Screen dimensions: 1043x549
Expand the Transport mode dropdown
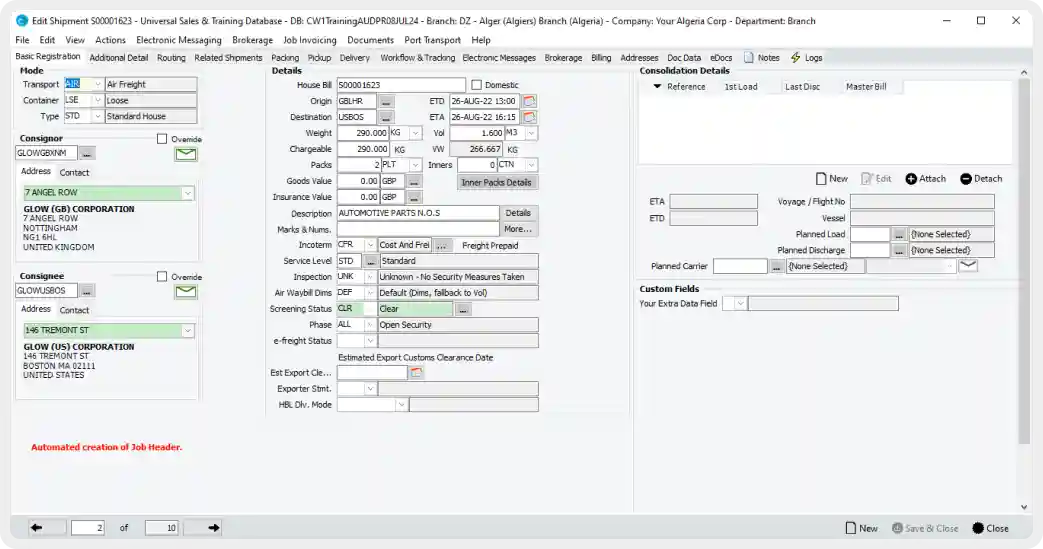[98, 85]
